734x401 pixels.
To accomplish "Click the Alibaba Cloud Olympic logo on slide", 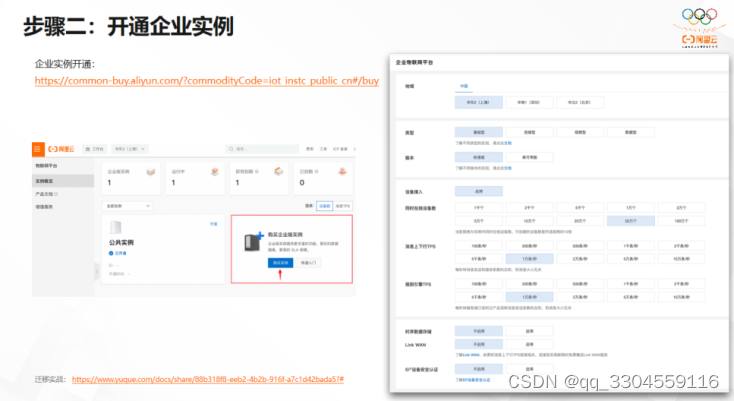I will click(699, 28).
